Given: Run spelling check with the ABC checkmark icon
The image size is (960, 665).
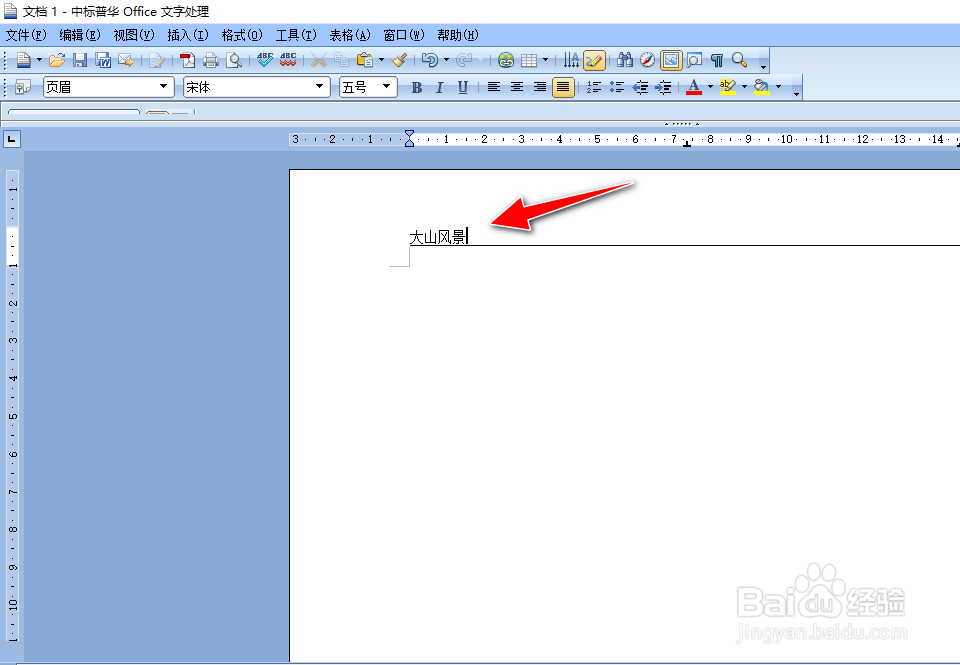Looking at the screenshot, I should (264, 60).
